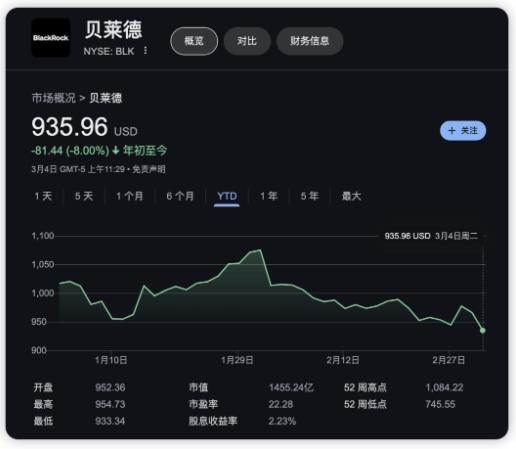
Task: Select the 1 天 time range
Action: [43, 196]
